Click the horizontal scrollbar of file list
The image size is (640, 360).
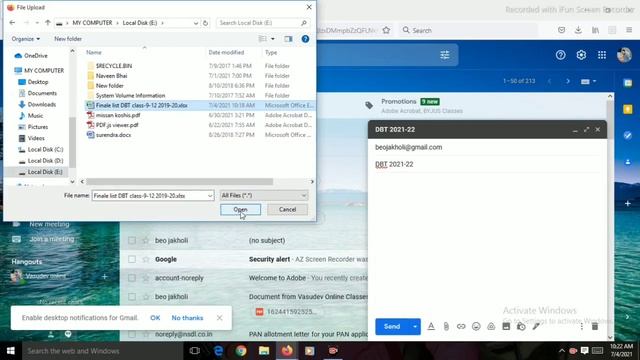coord(179,182)
